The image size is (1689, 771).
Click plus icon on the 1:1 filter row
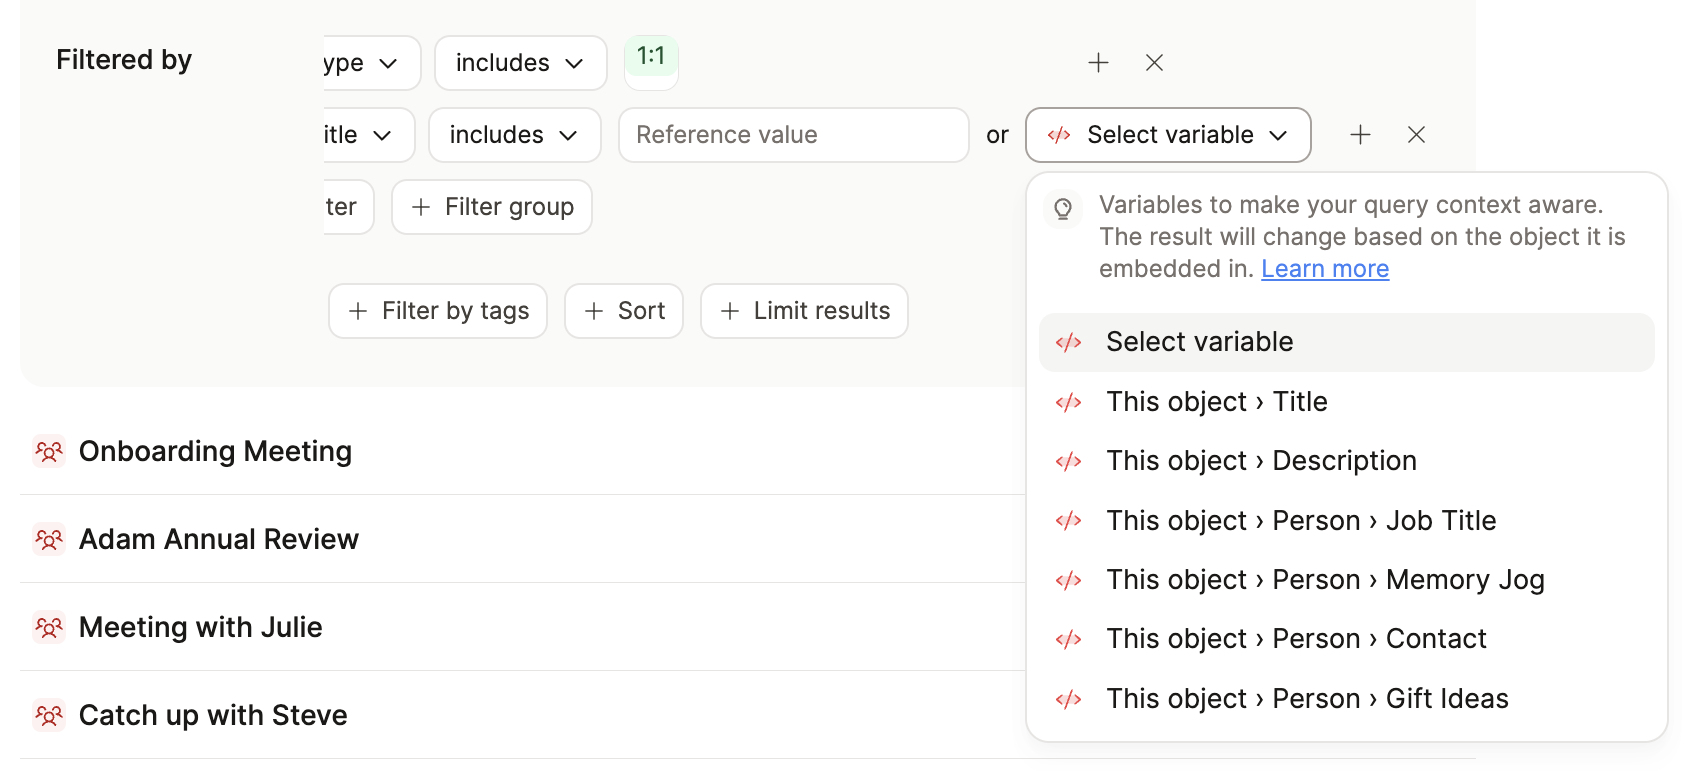pyautogui.click(x=1098, y=63)
